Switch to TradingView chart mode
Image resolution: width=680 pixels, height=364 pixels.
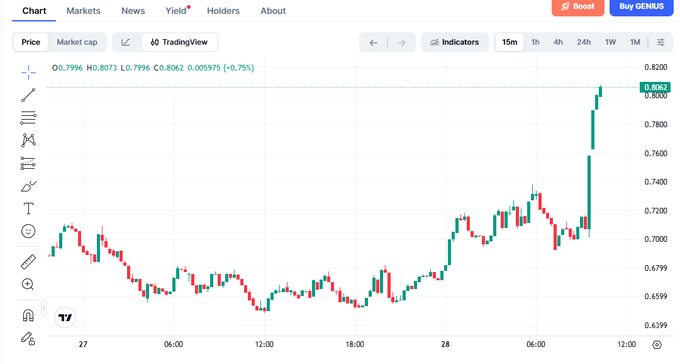point(179,42)
